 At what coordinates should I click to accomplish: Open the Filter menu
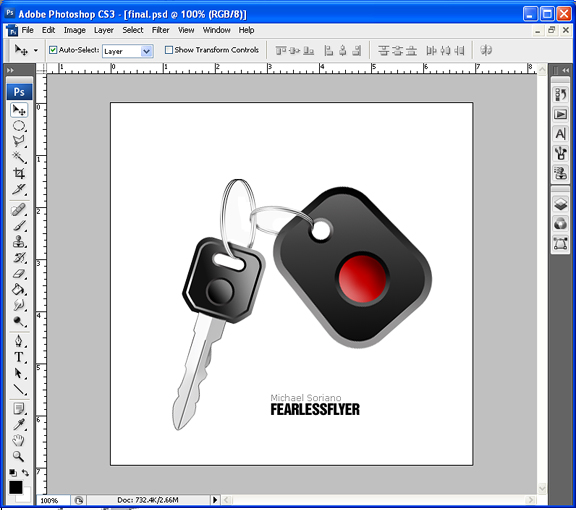pos(161,30)
